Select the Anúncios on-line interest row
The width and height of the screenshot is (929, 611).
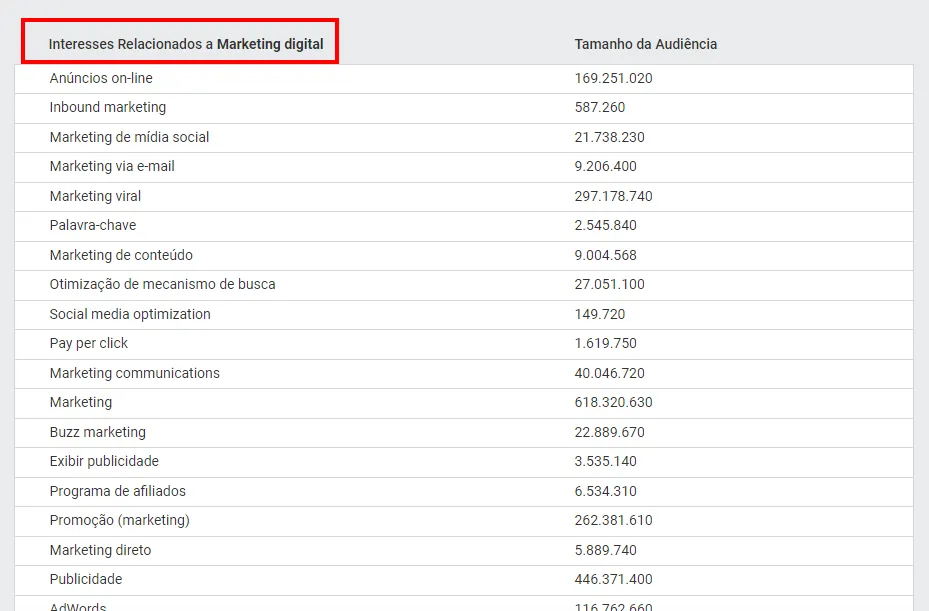coord(102,78)
